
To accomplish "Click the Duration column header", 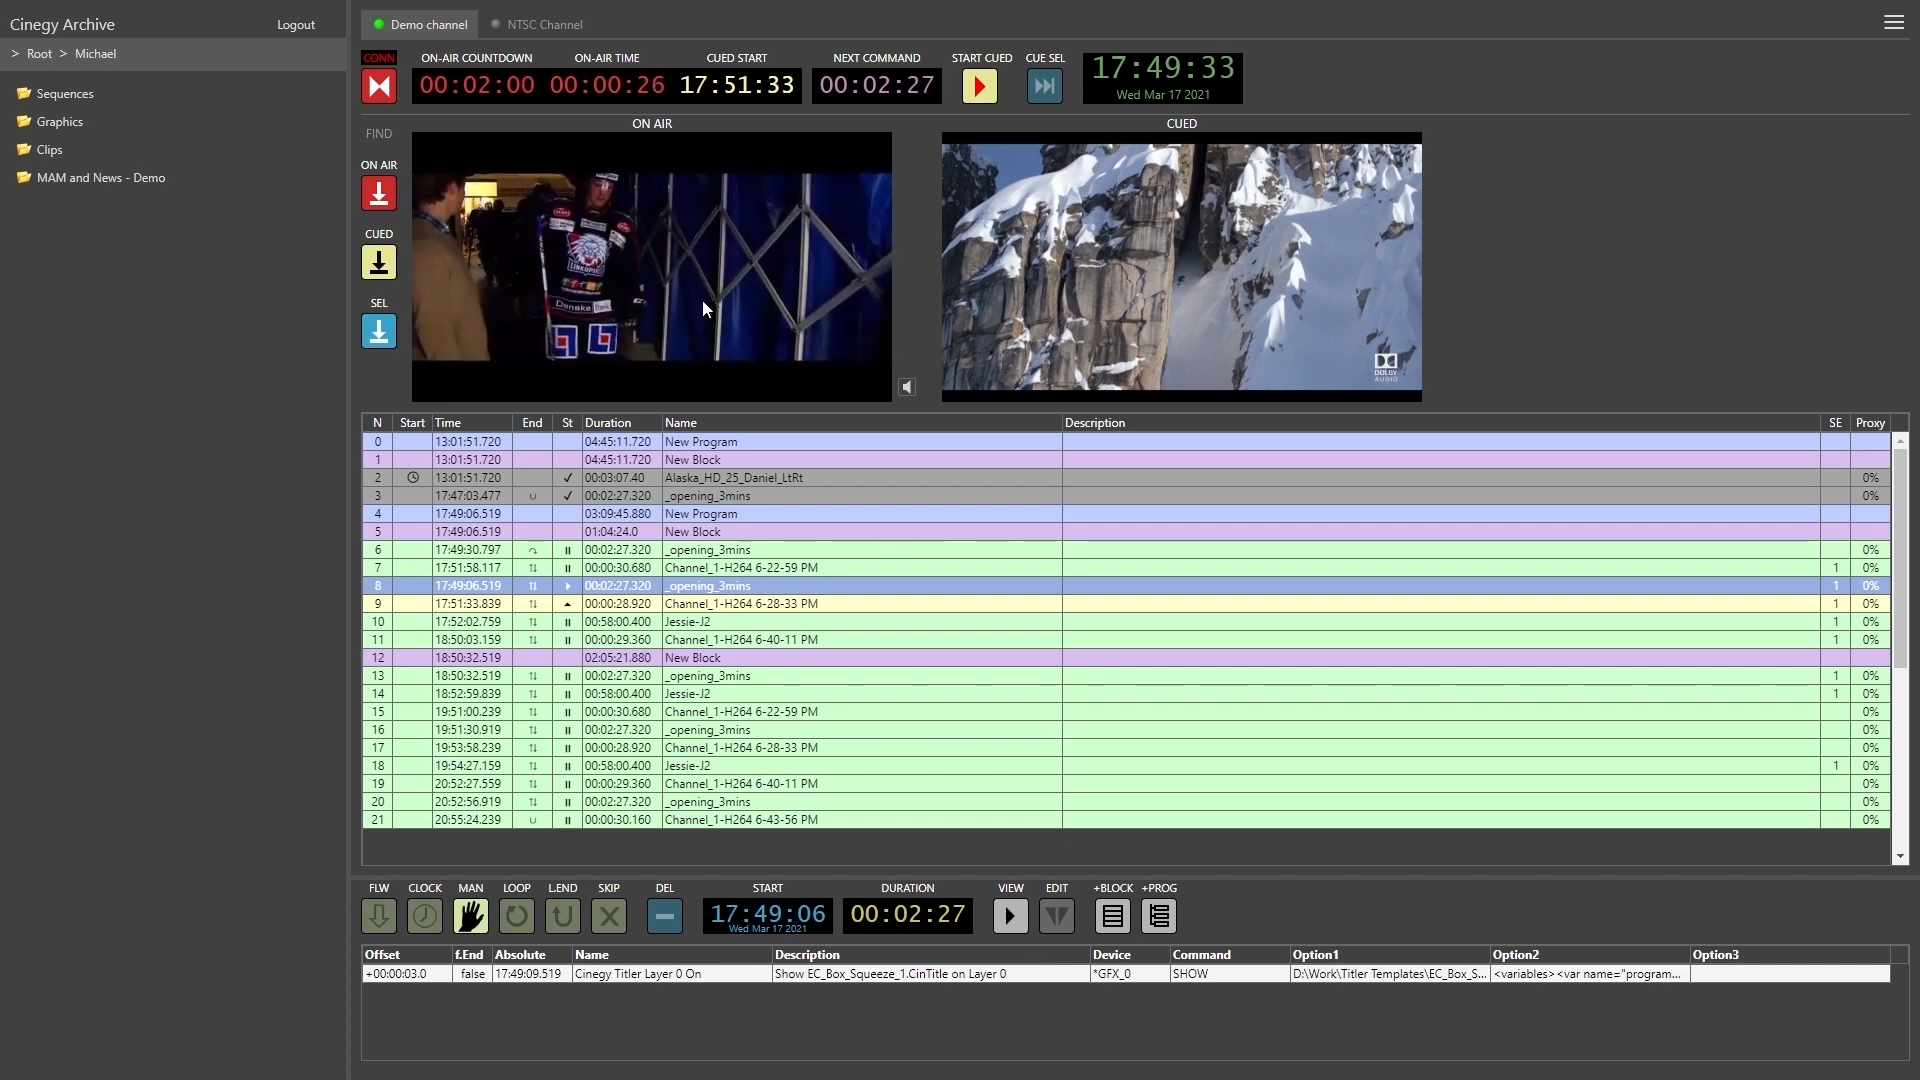I will point(622,423).
